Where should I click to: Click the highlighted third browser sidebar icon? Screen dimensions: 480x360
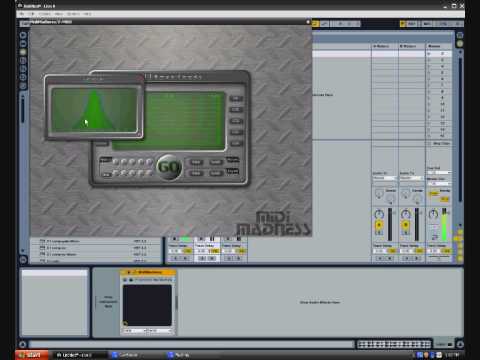23,52
